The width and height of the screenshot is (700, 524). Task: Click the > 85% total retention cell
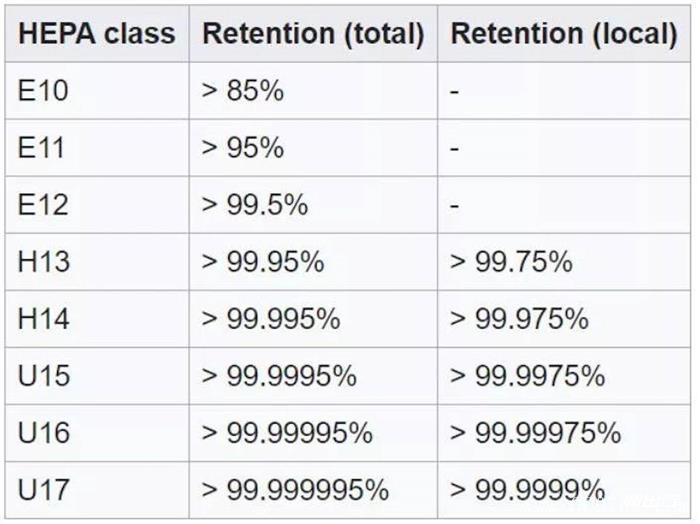[242, 91]
